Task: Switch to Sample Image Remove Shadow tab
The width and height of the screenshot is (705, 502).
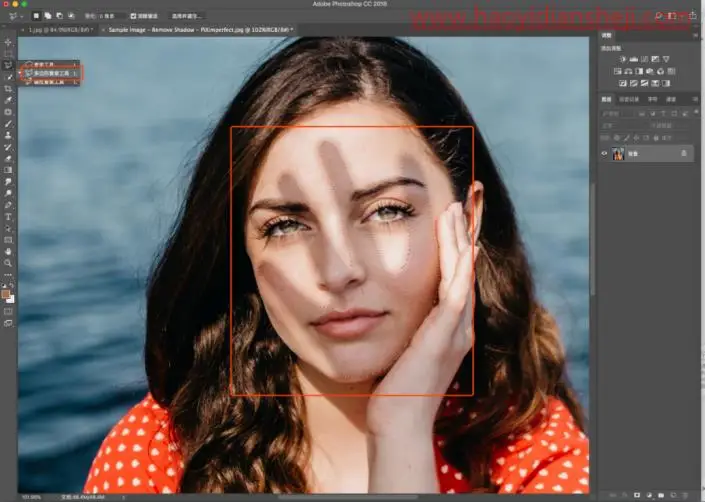Action: coord(198,30)
